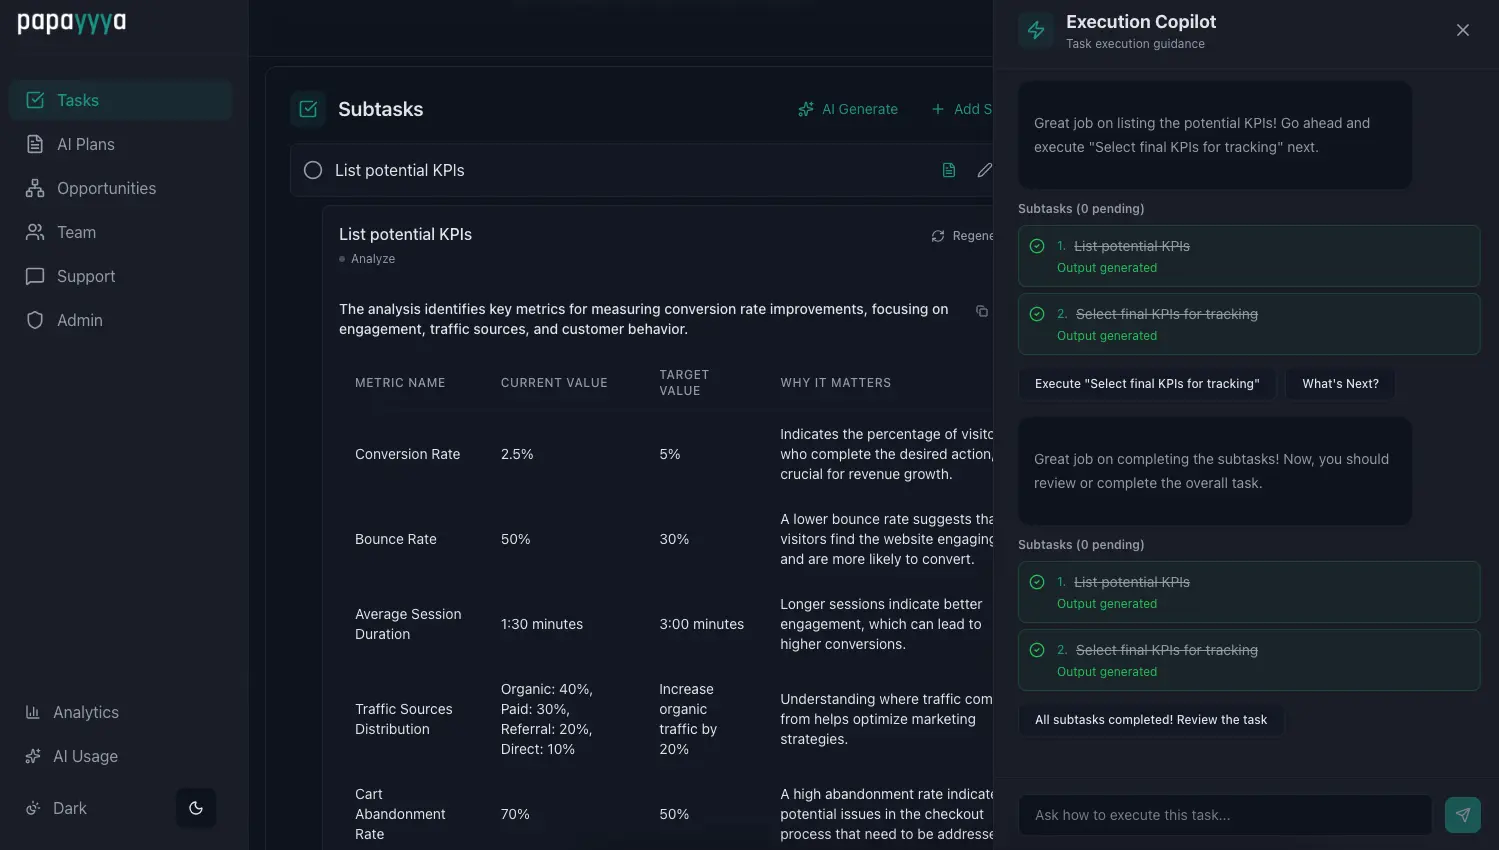Open the AI Plans section
This screenshot has width=1499, height=850.
[x=85, y=143]
